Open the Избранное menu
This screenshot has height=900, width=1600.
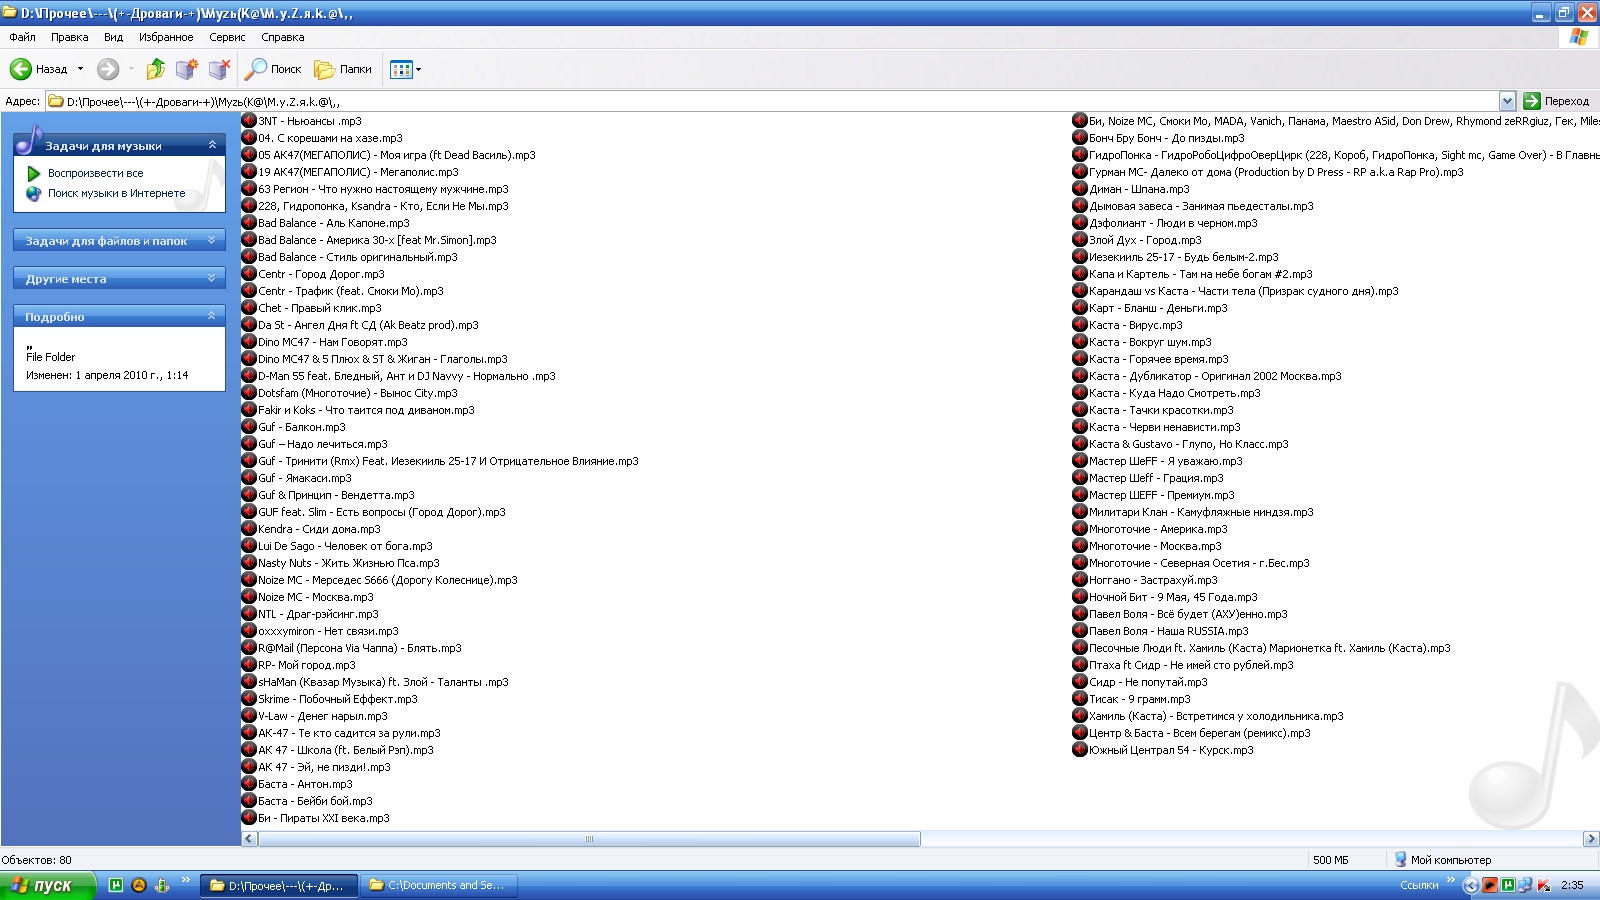click(x=166, y=37)
